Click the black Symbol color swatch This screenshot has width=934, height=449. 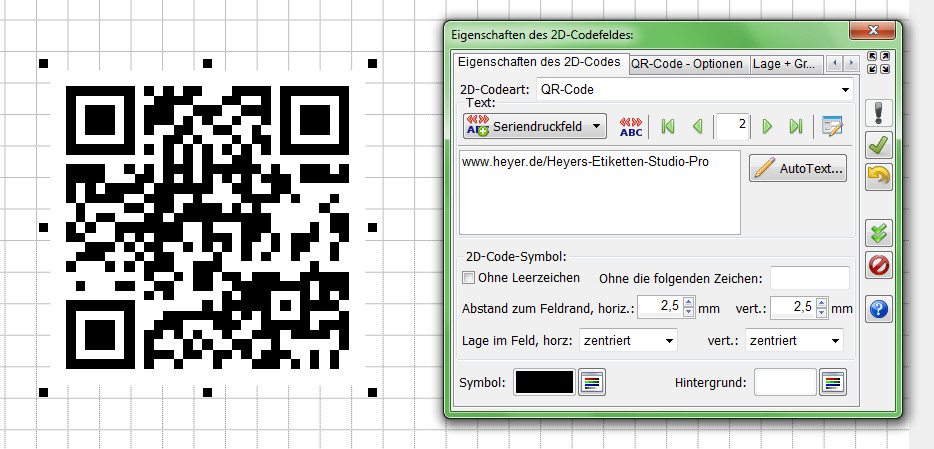544,382
